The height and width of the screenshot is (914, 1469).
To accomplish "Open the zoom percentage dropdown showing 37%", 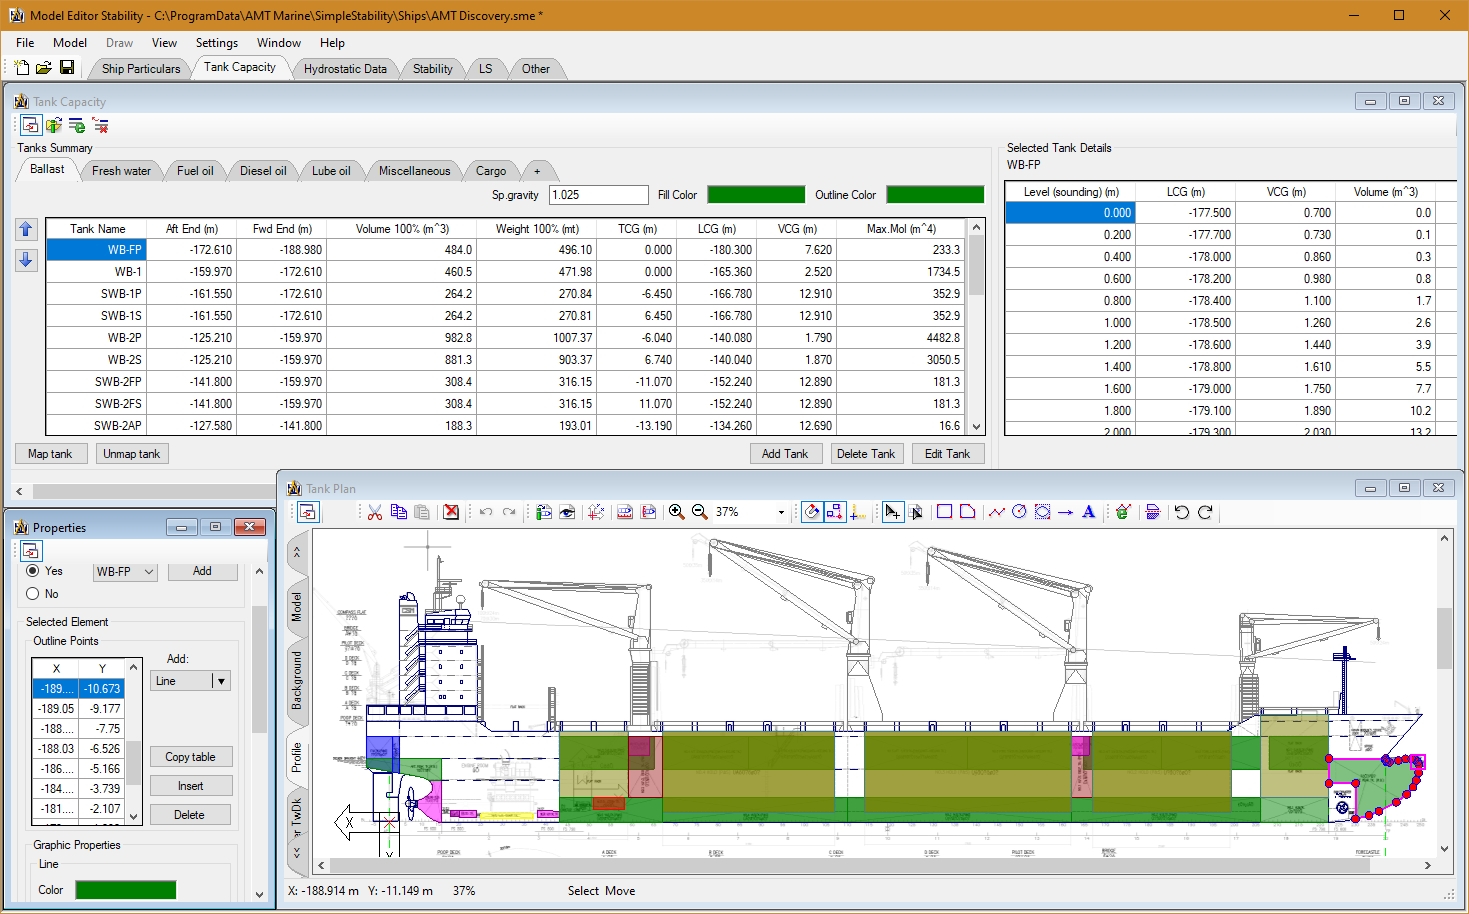I will [781, 512].
